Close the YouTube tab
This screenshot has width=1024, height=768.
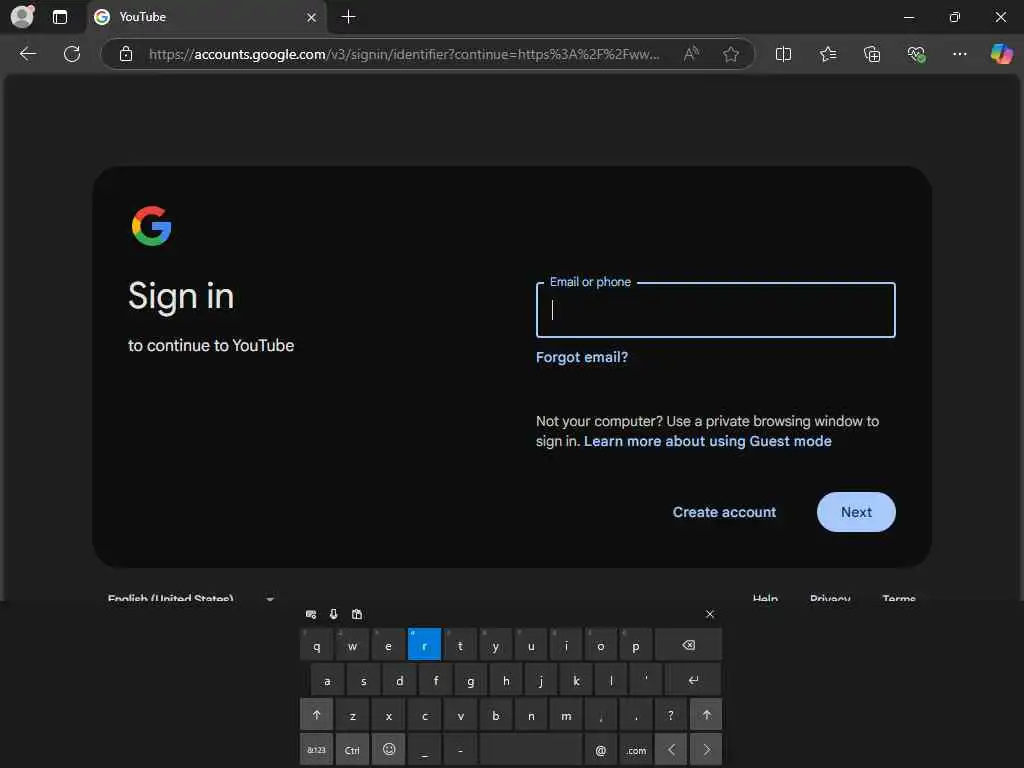click(x=312, y=17)
